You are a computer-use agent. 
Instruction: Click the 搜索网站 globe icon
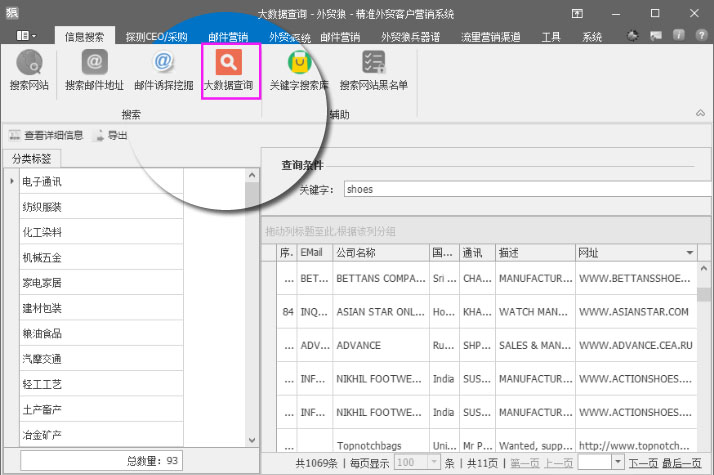[x=29, y=70]
